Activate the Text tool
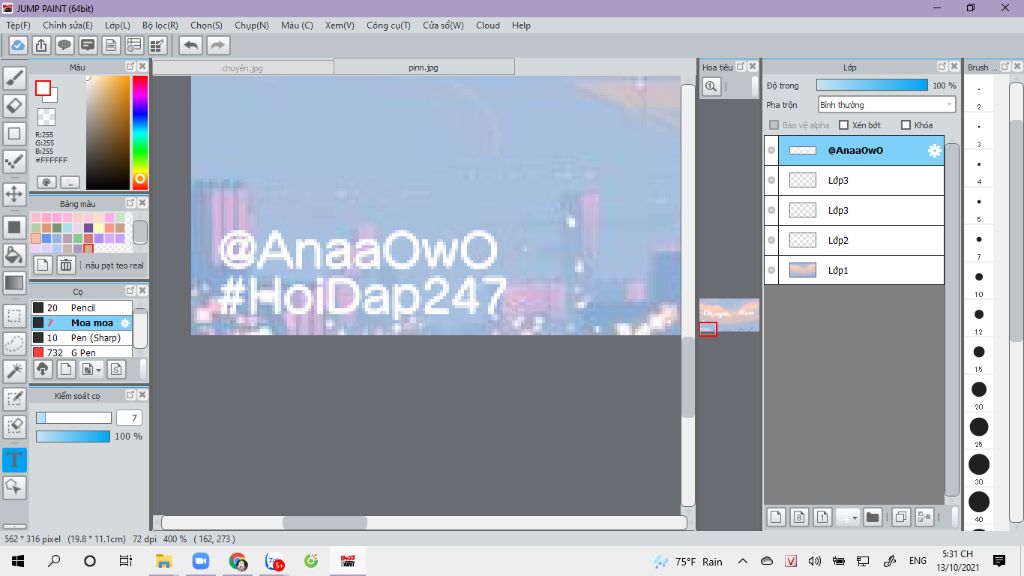Screen dimensions: 1024x576 click(14, 460)
